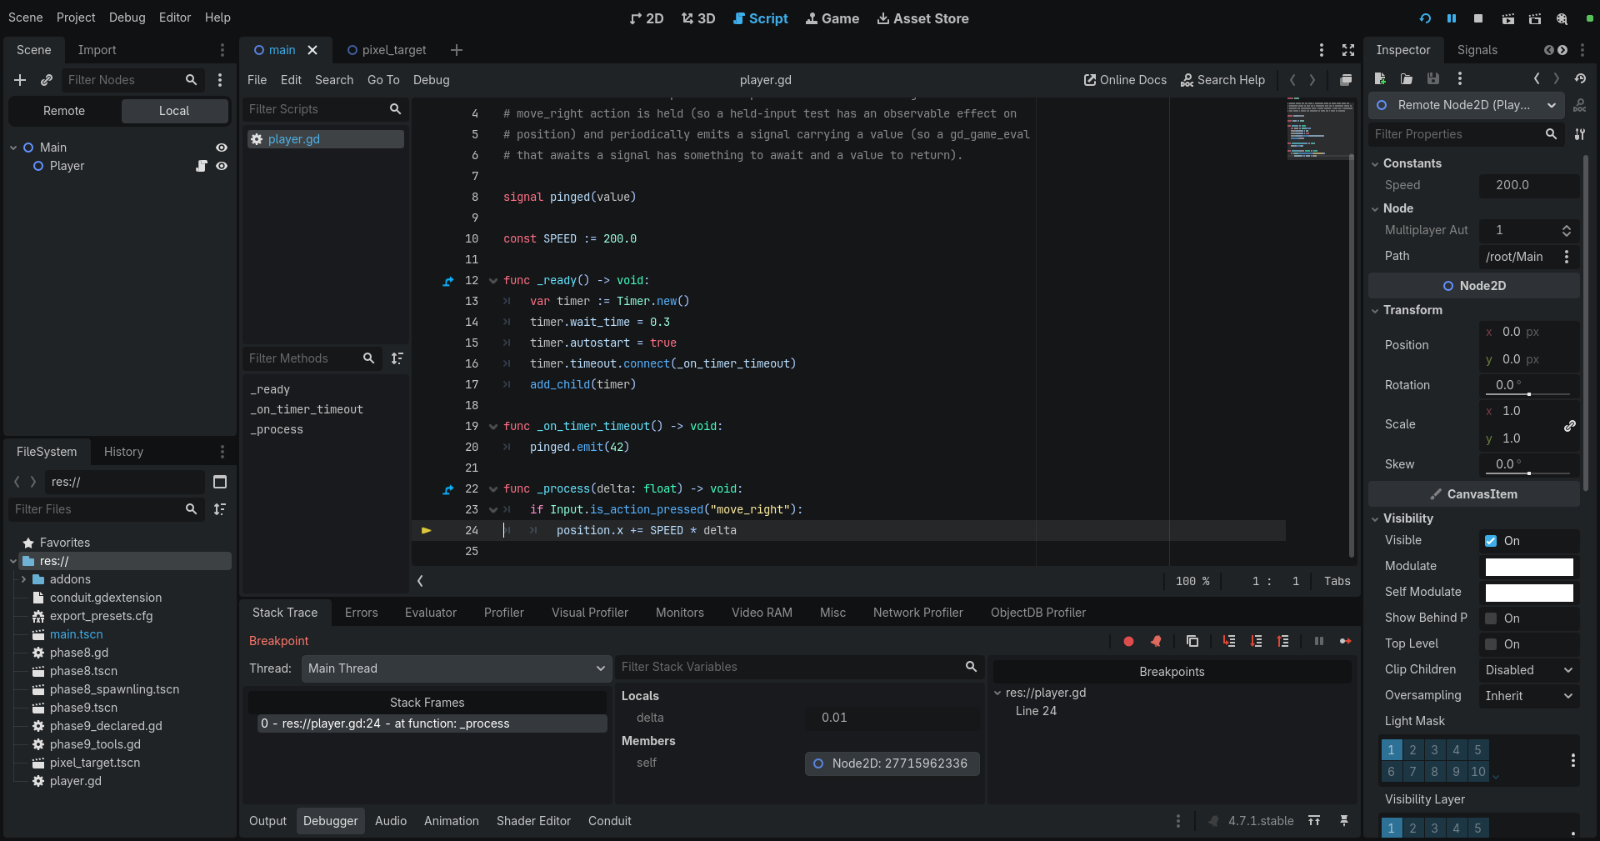
Task: Toggle distraction-free mode in script editor
Action: 1348,50
